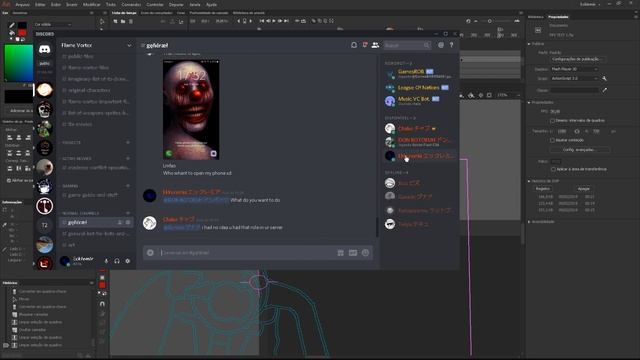This screenshot has height=360, width=640.
Task: Click the advanced settings button in Properties
Action: pyautogui.click(x=579, y=150)
